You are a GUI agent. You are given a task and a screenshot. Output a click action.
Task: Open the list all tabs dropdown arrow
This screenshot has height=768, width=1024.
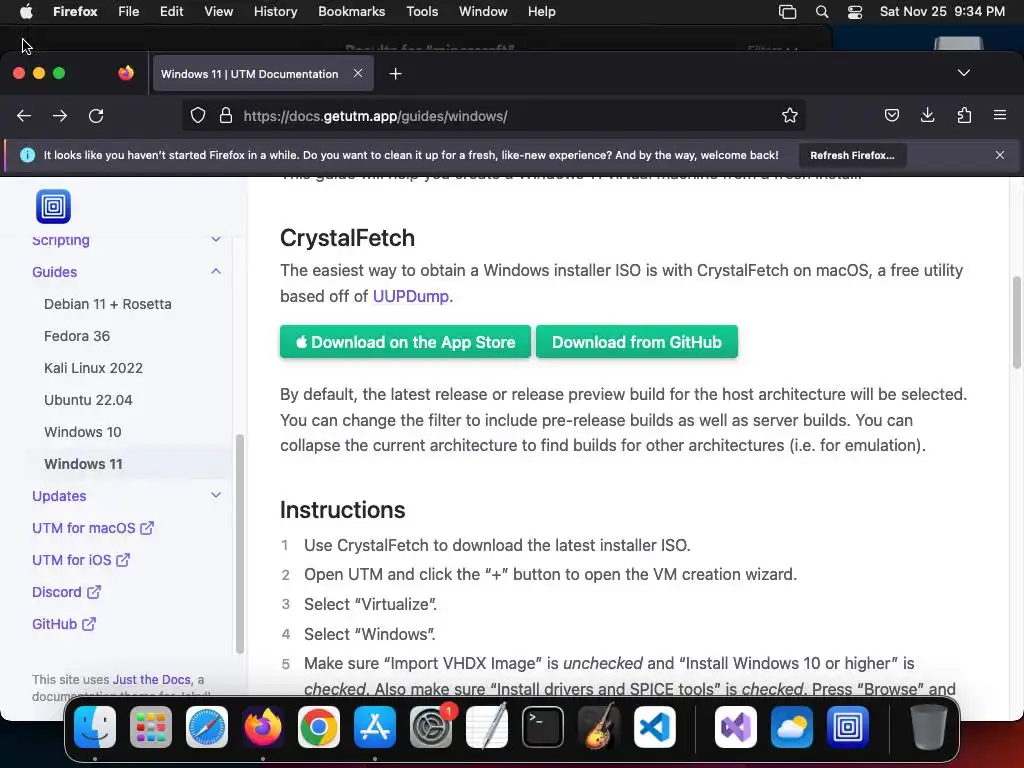(x=964, y=72)
